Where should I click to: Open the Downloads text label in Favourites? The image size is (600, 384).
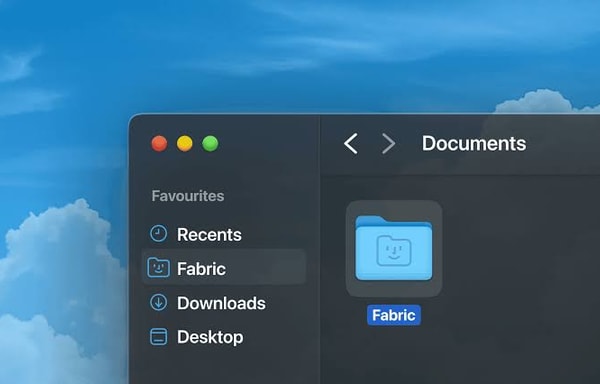tap(221, 303)
